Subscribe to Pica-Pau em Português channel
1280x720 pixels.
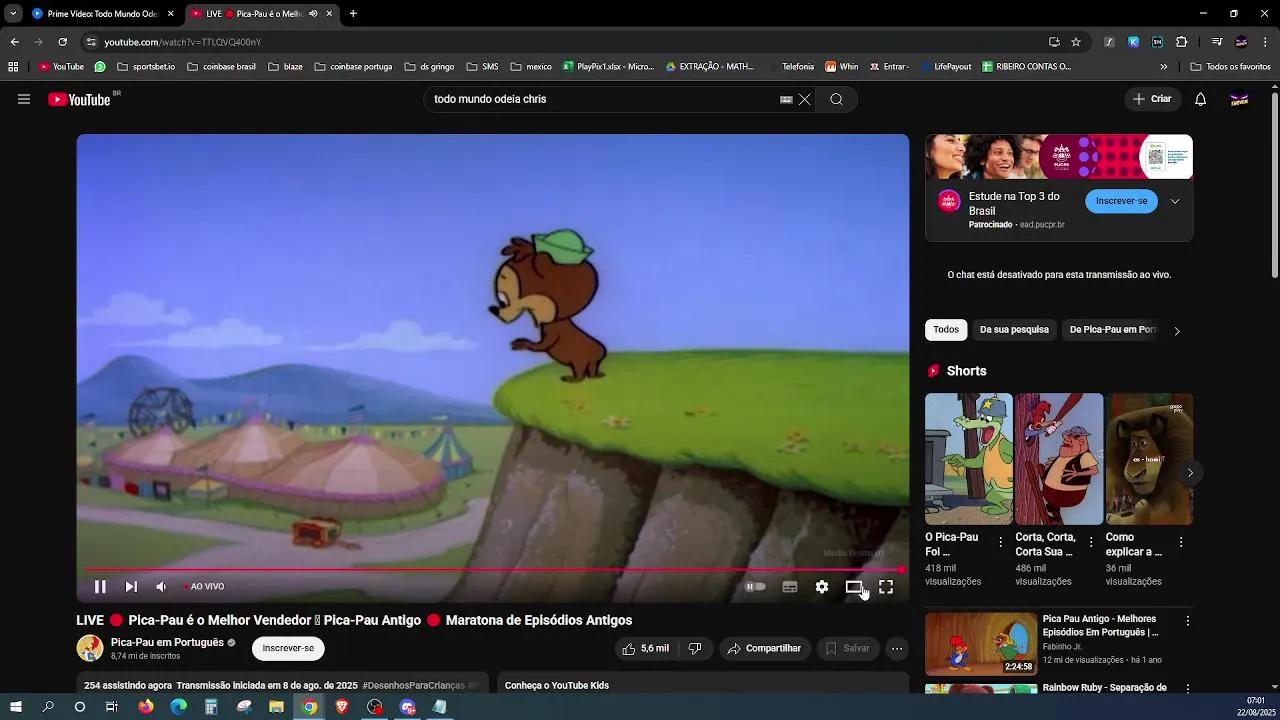288,648
